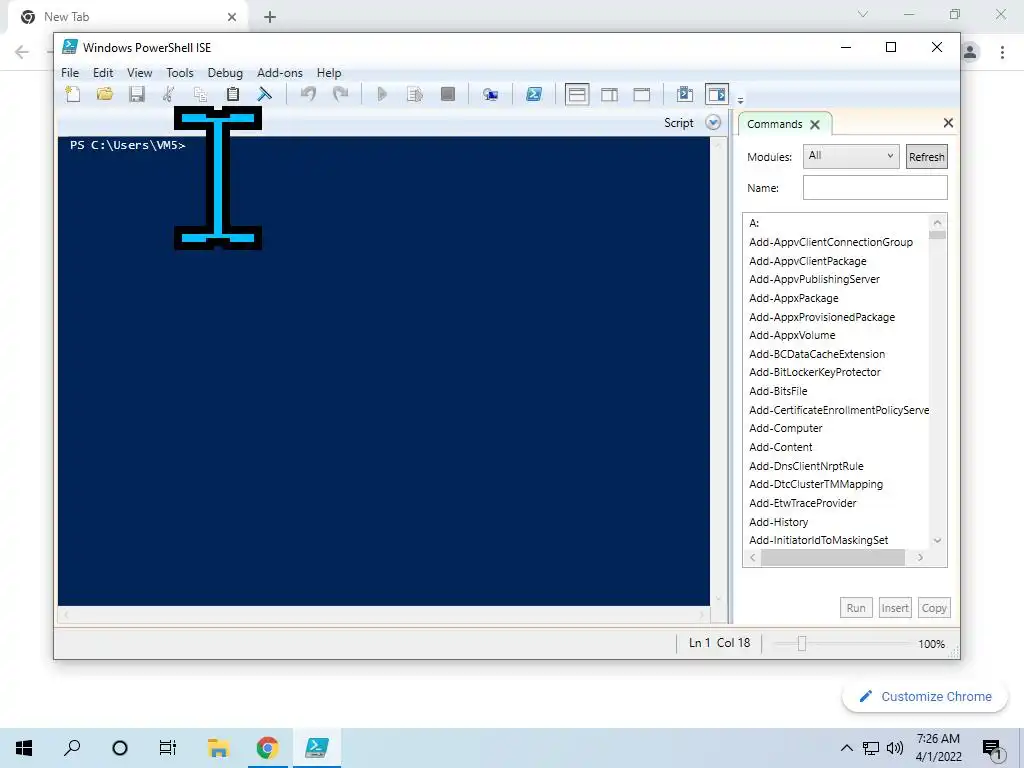The height and width of the screenshot is (768, 1024).
Task: Click the zoom slider in status bar
Action: (802, 644)
